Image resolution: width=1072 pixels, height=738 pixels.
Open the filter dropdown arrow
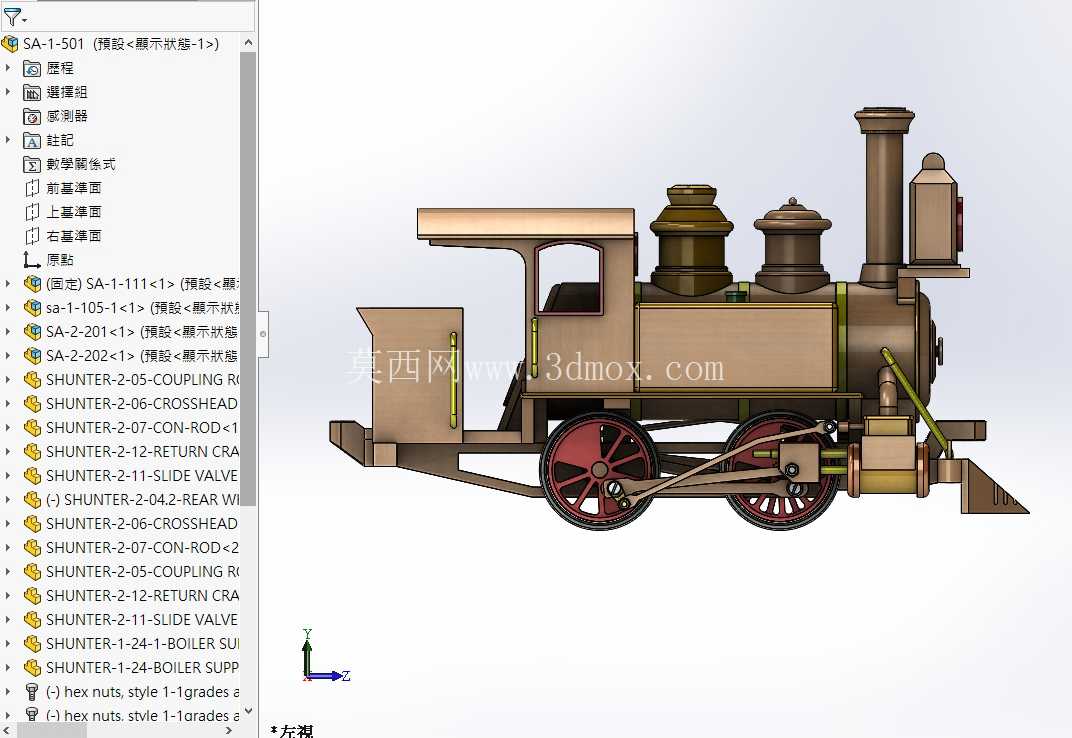tap(25, 20)
